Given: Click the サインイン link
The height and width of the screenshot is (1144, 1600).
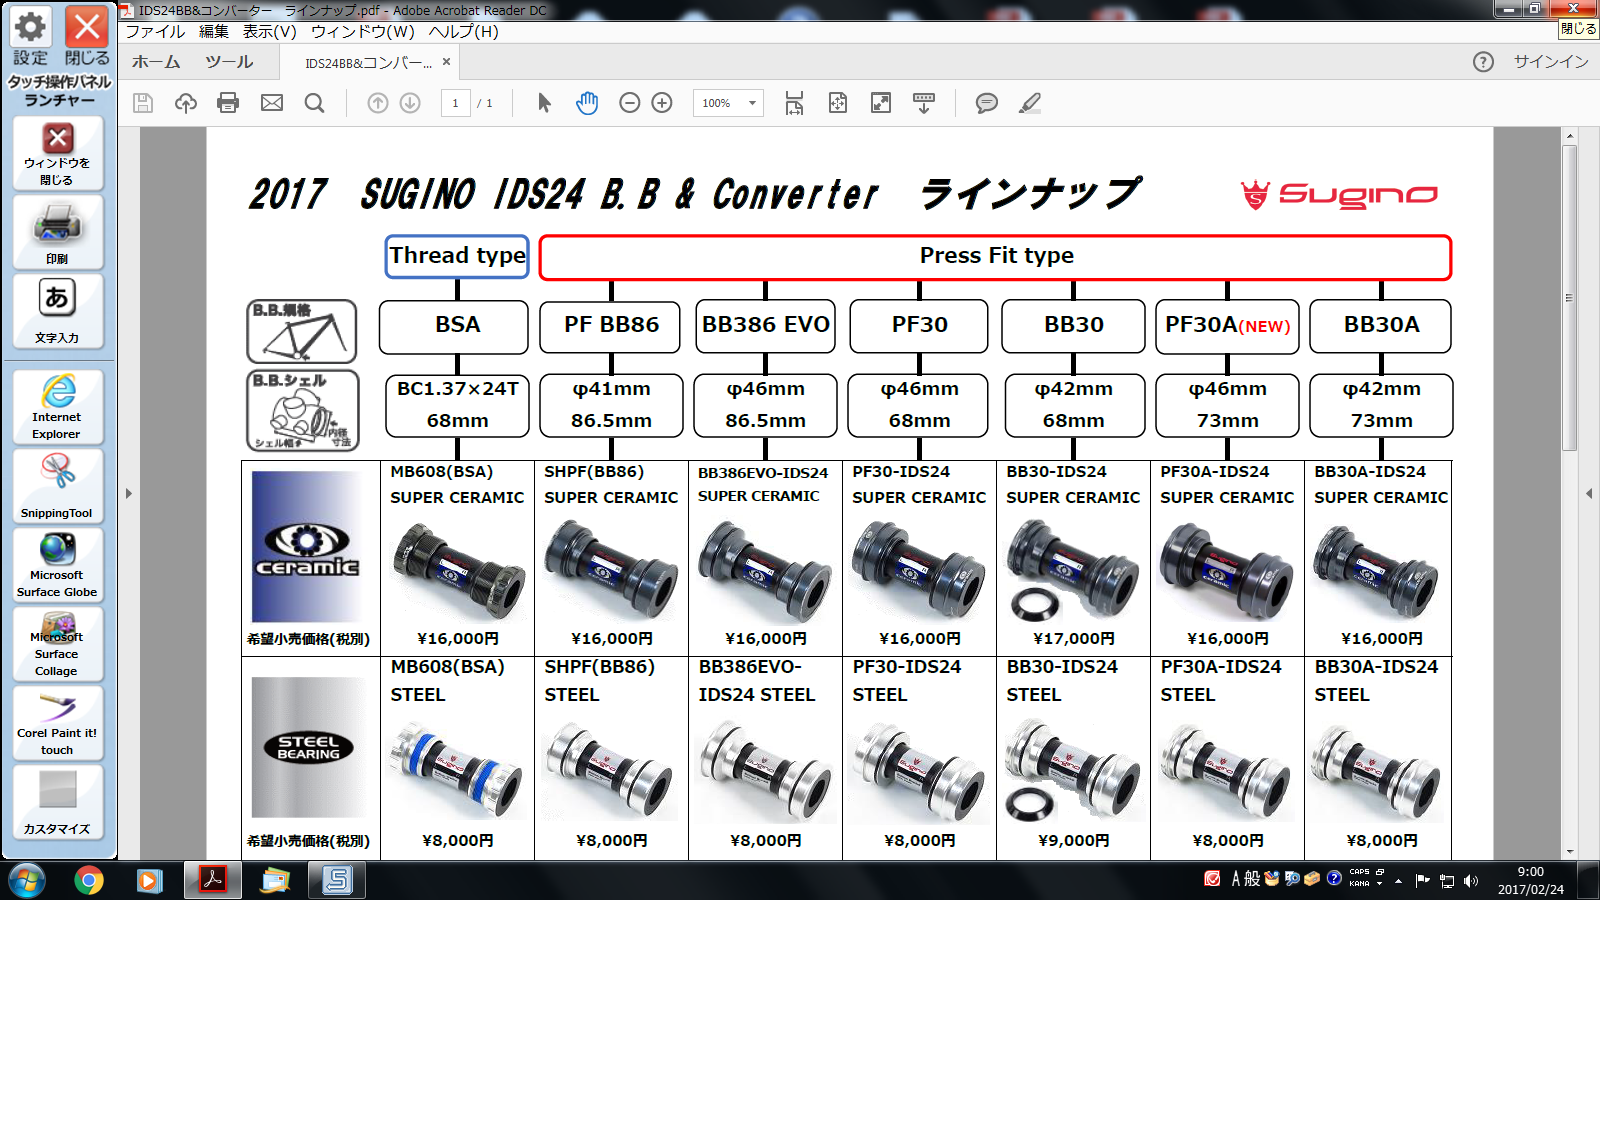Looking at the screenshot, I should [x=1550, y=62].
